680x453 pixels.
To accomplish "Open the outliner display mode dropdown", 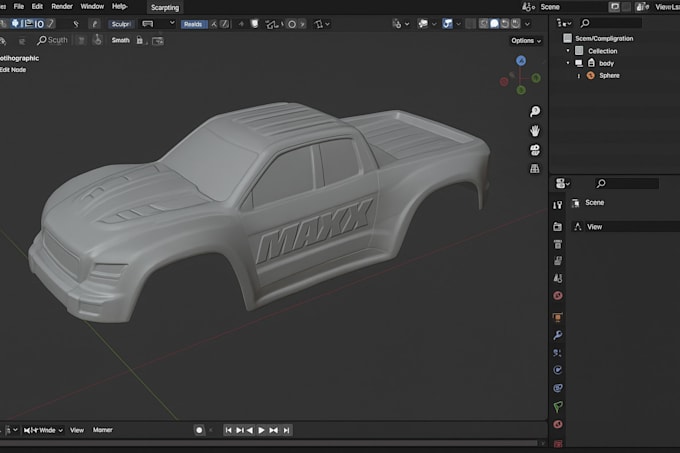I will 564,23.
